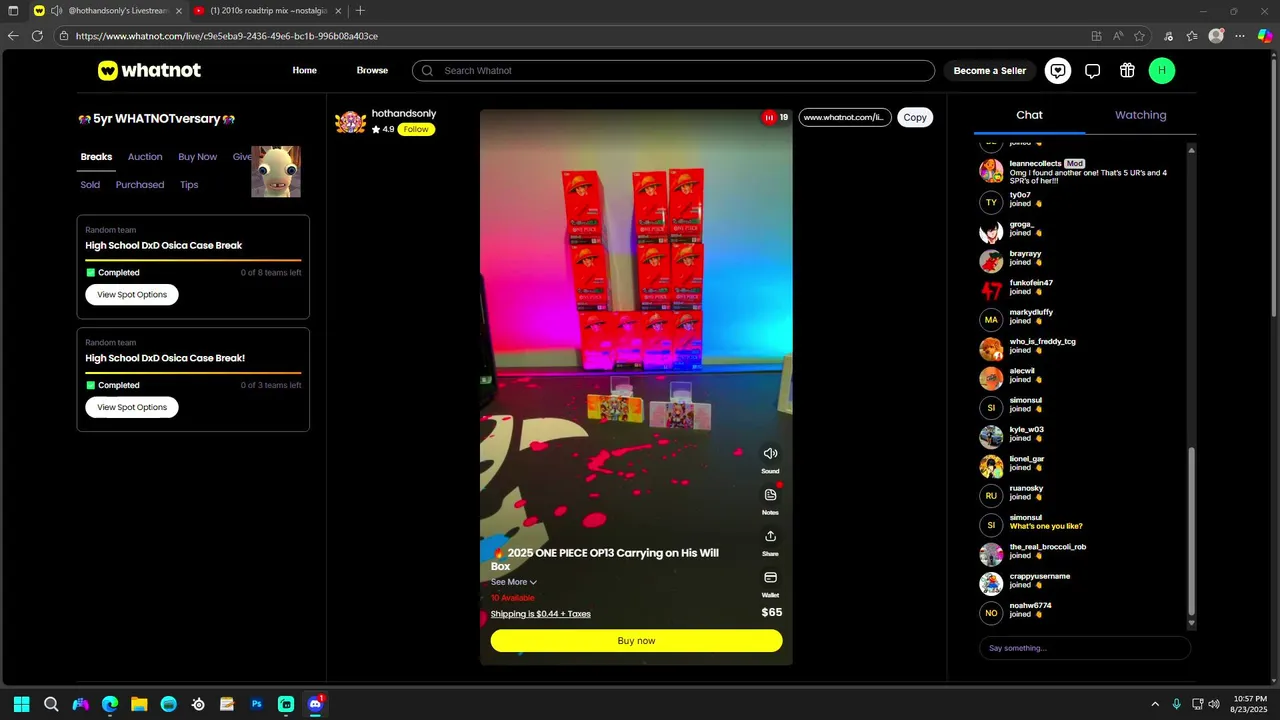
Task: Click the red live viewers badge
Action: (x=768, y=117)
